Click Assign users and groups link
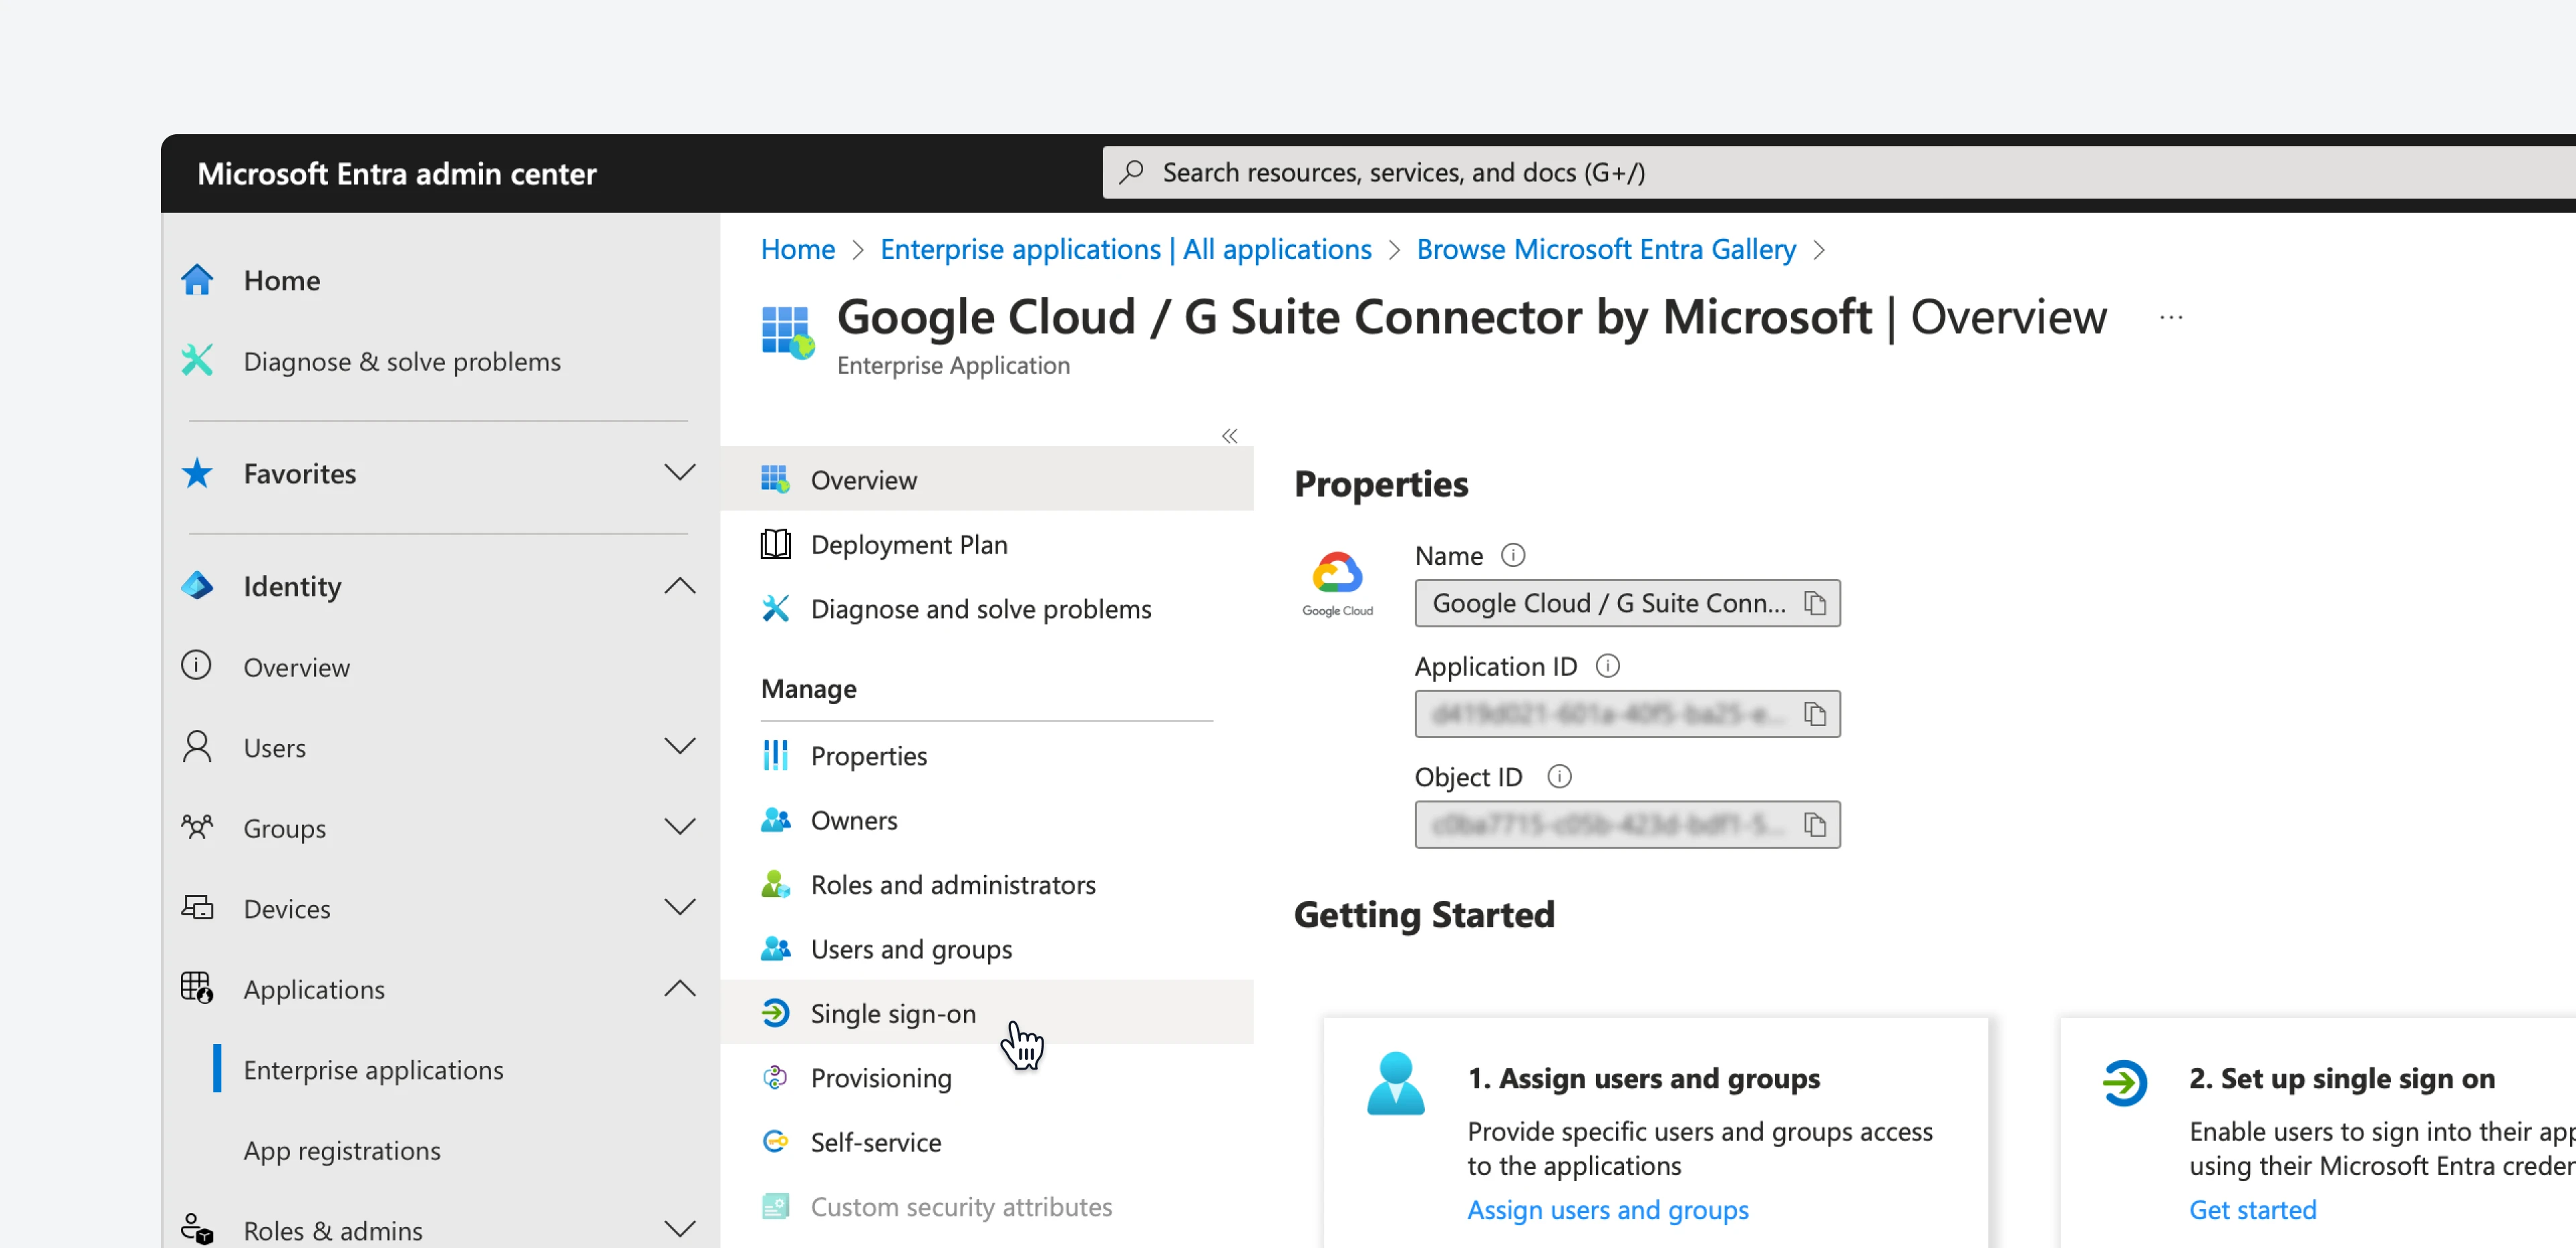 (1608, 1210)
